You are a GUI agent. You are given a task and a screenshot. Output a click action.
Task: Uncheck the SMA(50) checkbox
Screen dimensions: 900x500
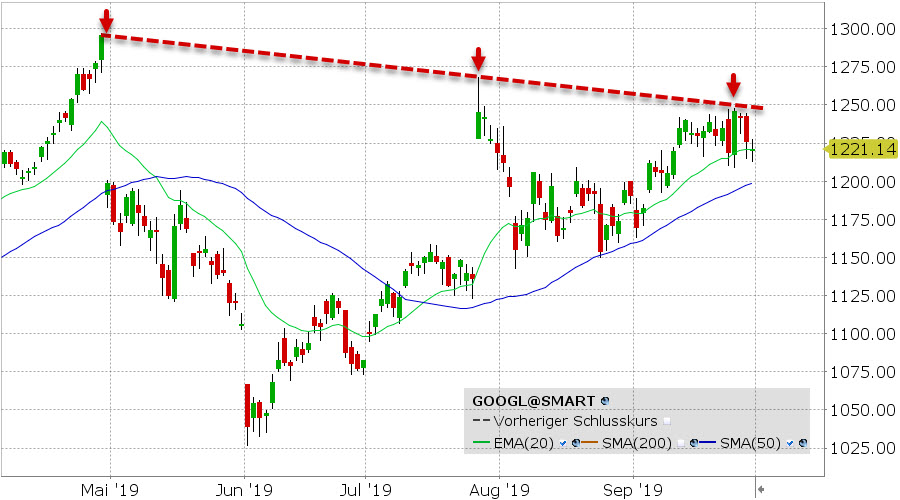click(790, 443)
